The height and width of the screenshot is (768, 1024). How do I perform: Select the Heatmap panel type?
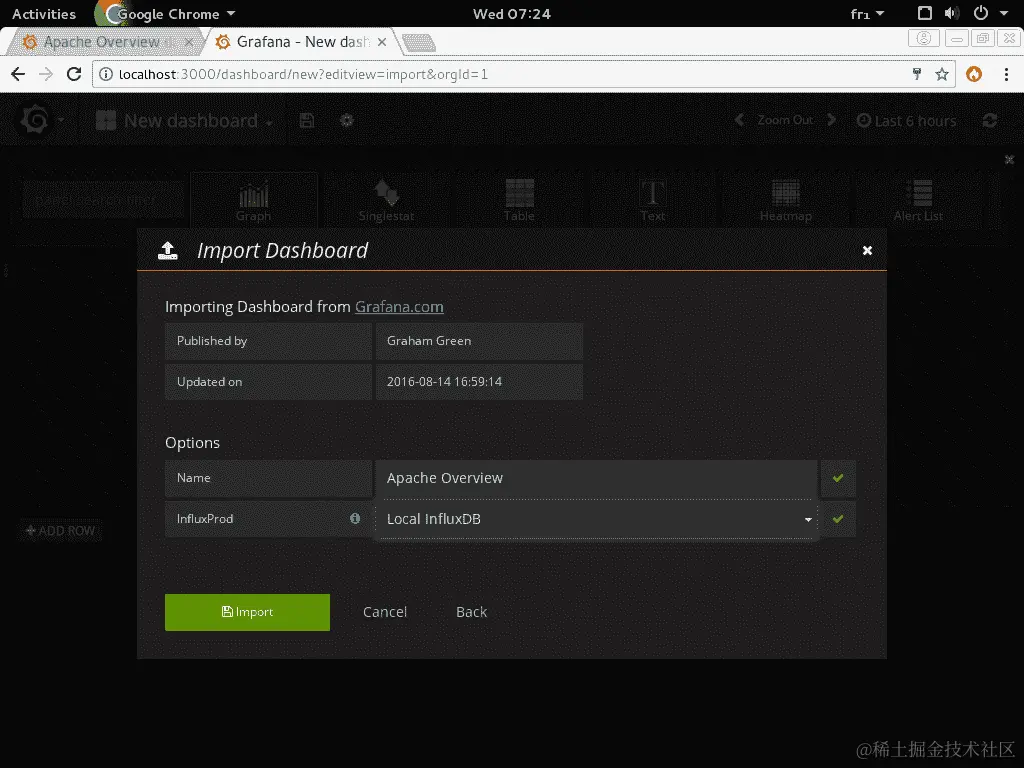(x=786, y=200)
